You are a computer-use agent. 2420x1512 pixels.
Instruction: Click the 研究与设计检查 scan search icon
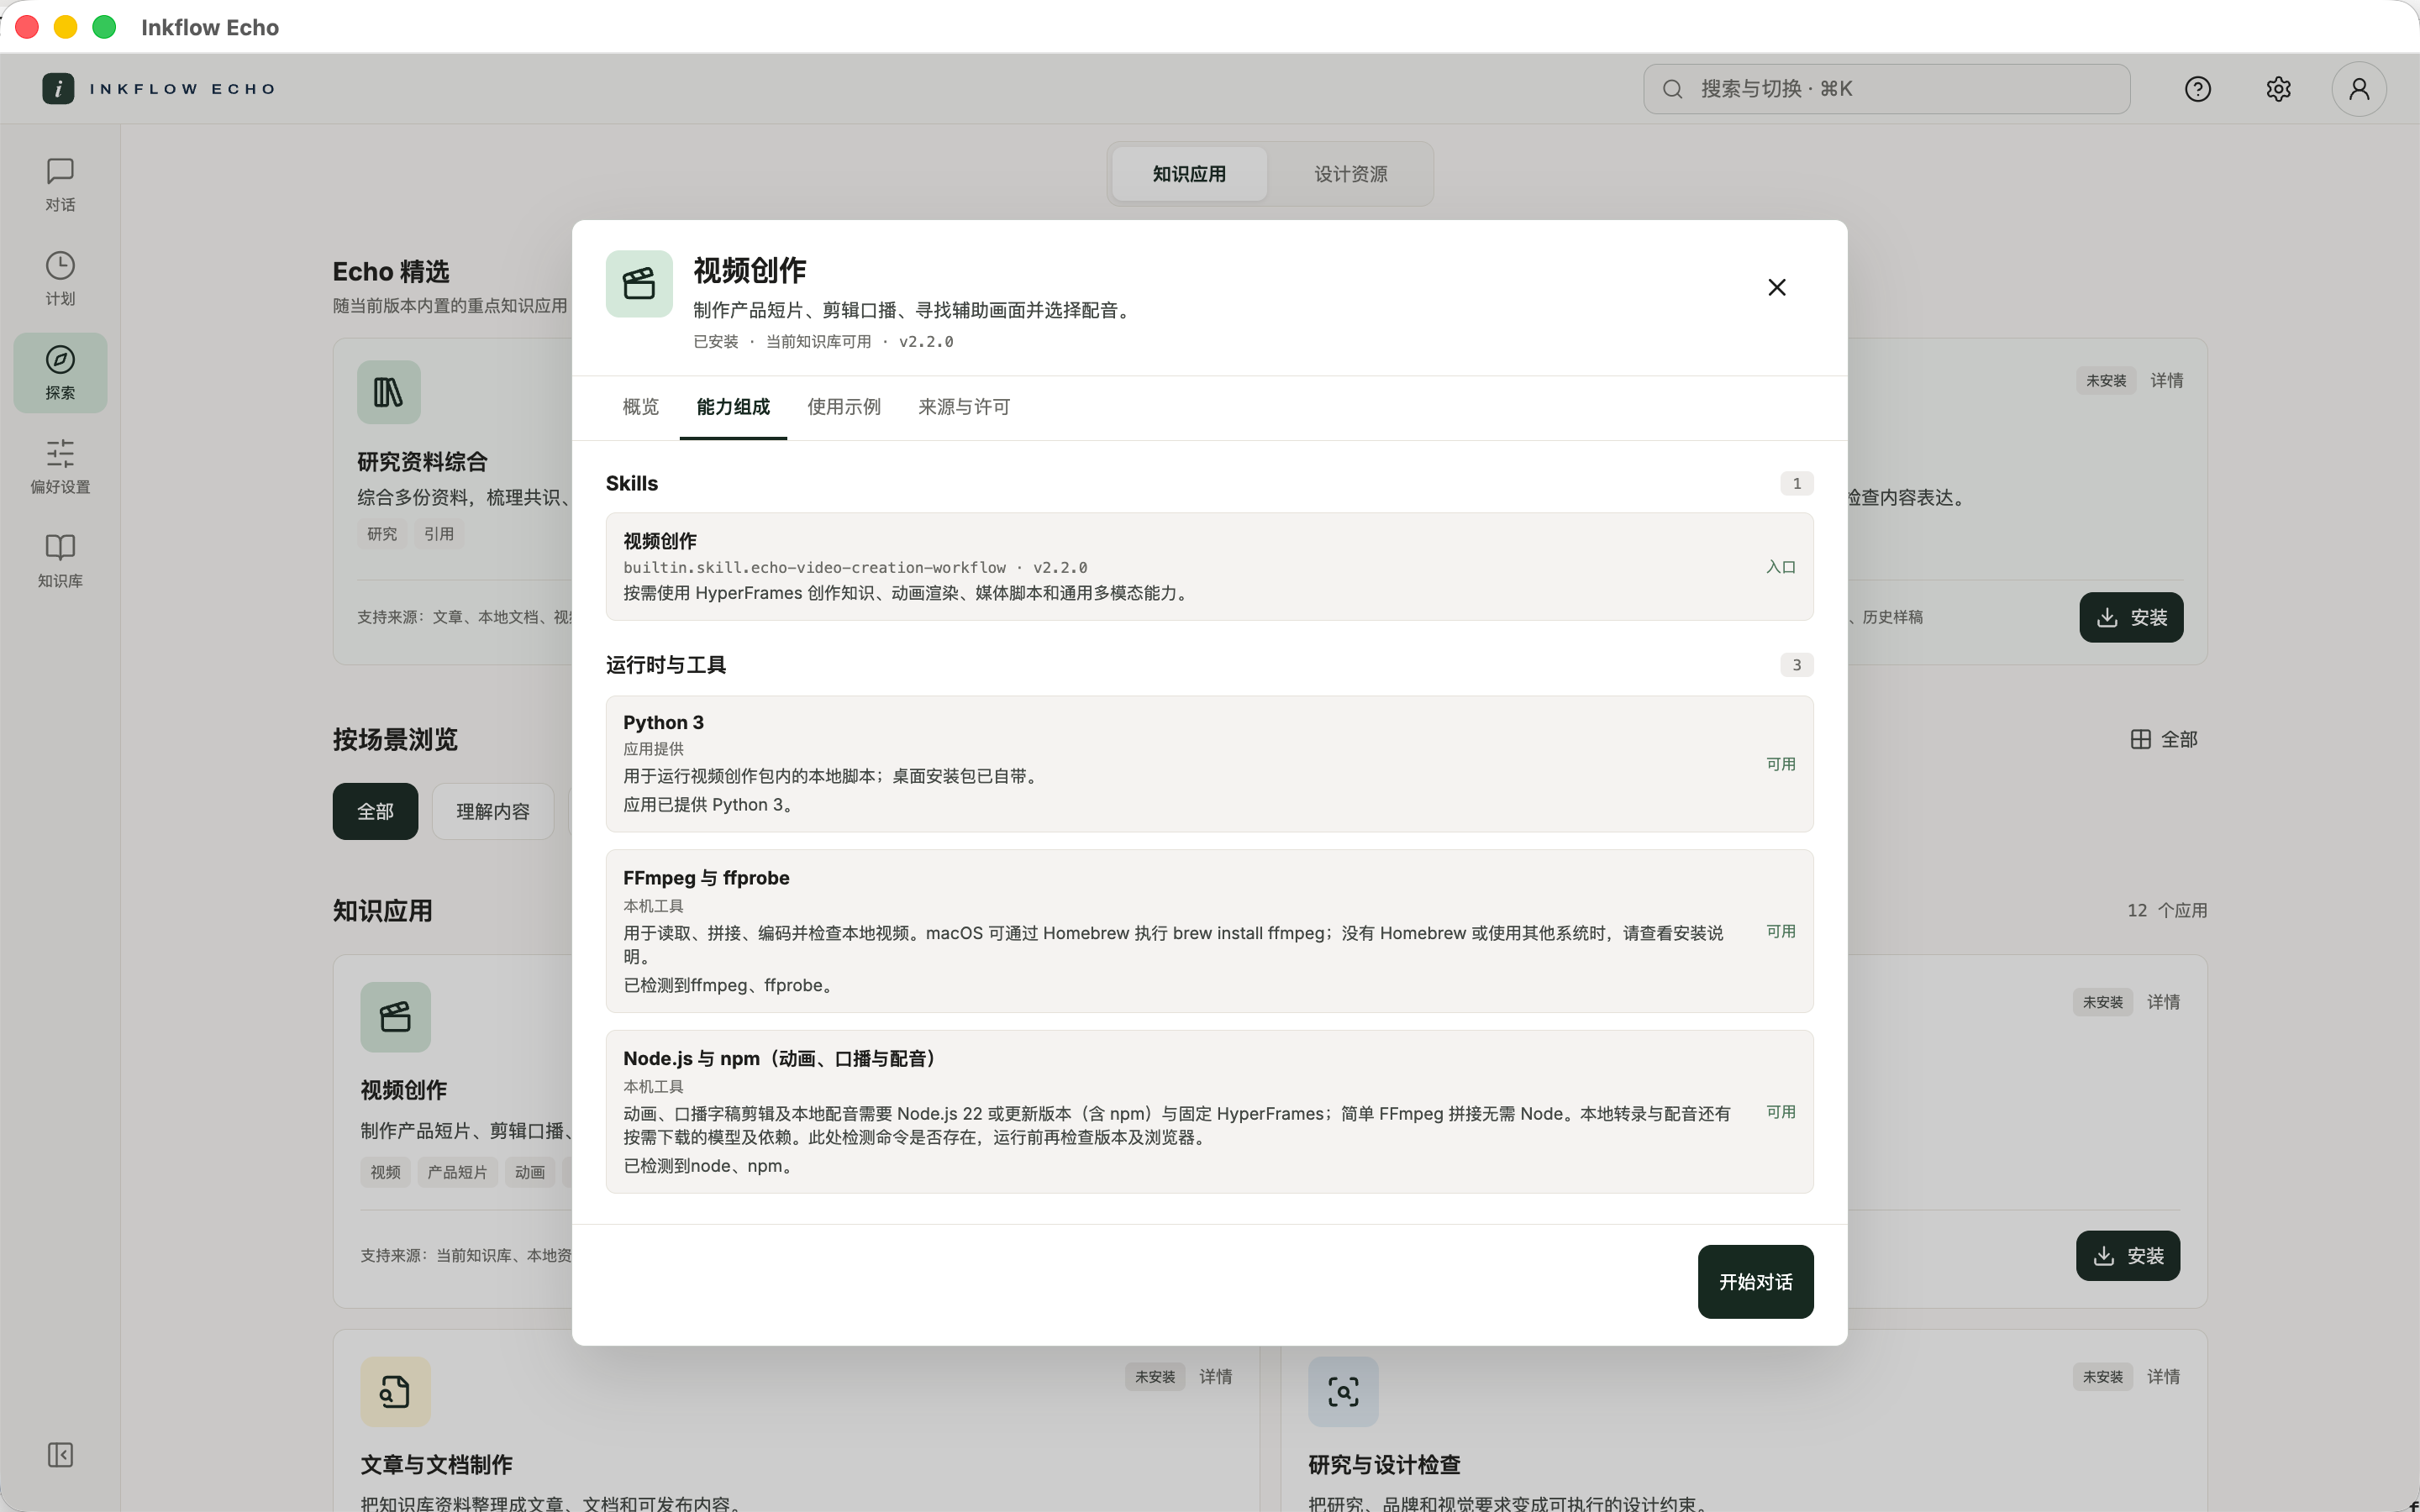pyautogui.click(x=1342, y=1391)
